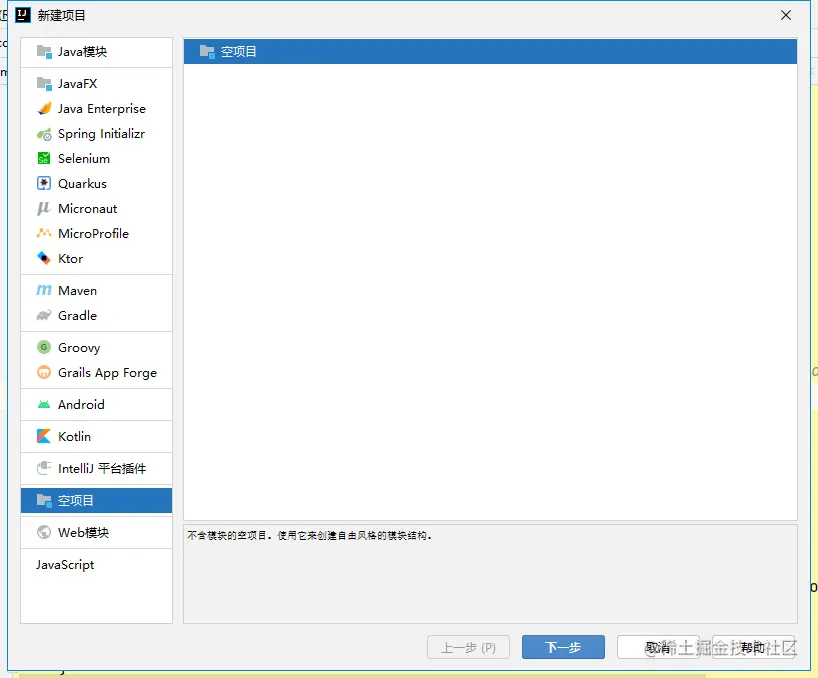Image resolution: width=818 pixels, height=678 pixels.
Task: Click the Micronaut mu icon
Action: (x=44, y=209)
